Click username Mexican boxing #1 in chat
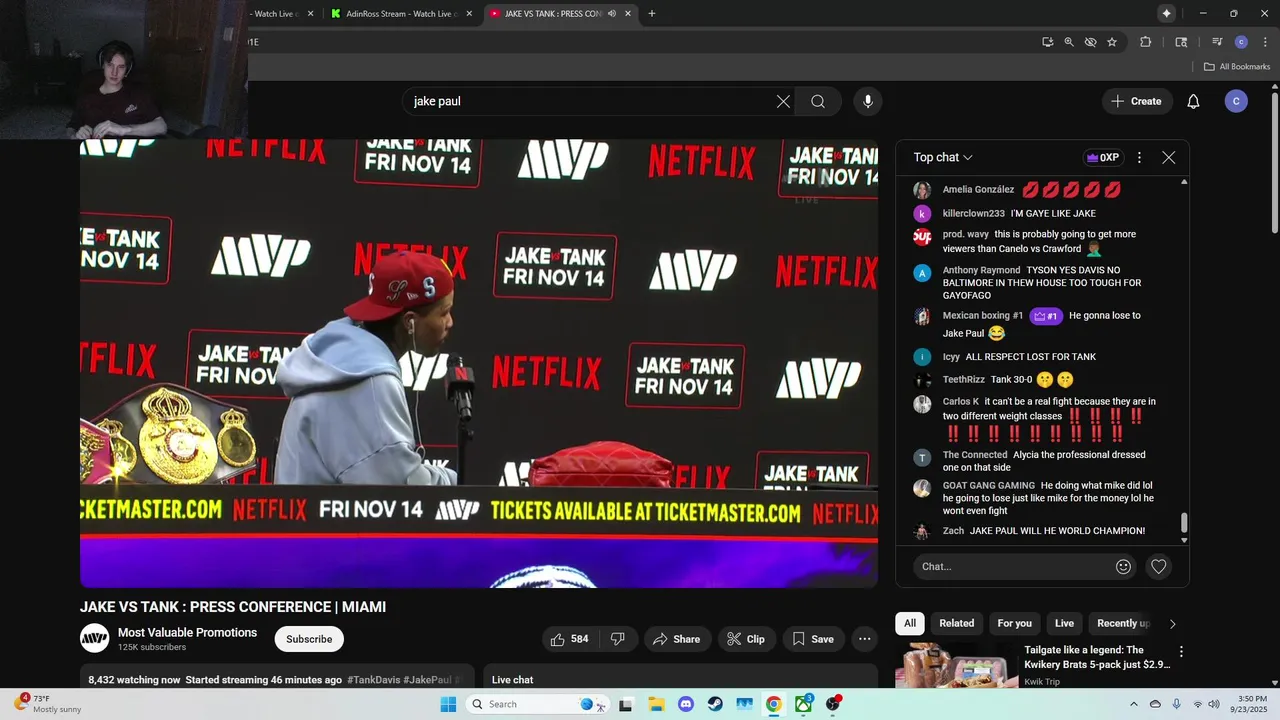Viewport: 1280px width, 720px height. point(982,316)
